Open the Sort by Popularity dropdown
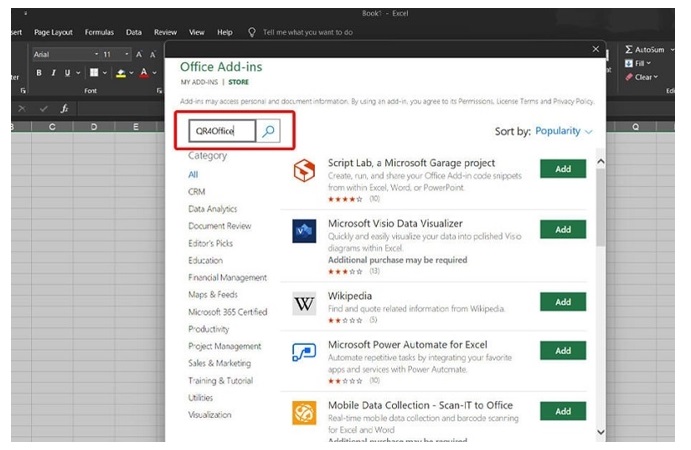 pos(563,131)
